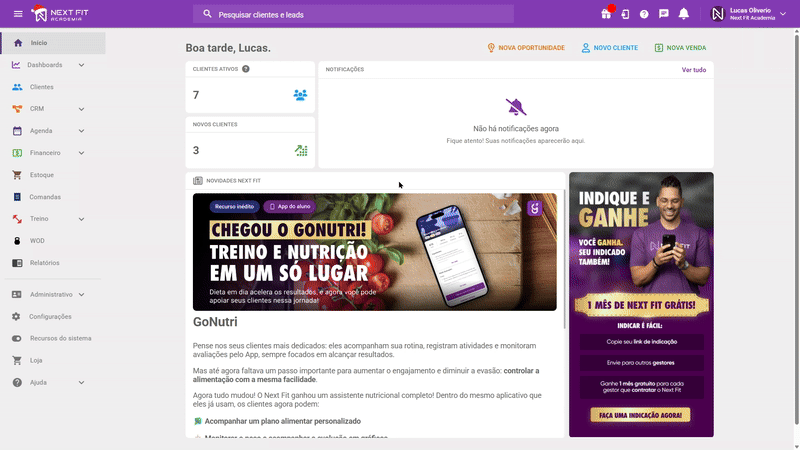This screenshot has width=800, height=450.
Task: Click the Faça uma indicação agora button
Action: point(640,415)
